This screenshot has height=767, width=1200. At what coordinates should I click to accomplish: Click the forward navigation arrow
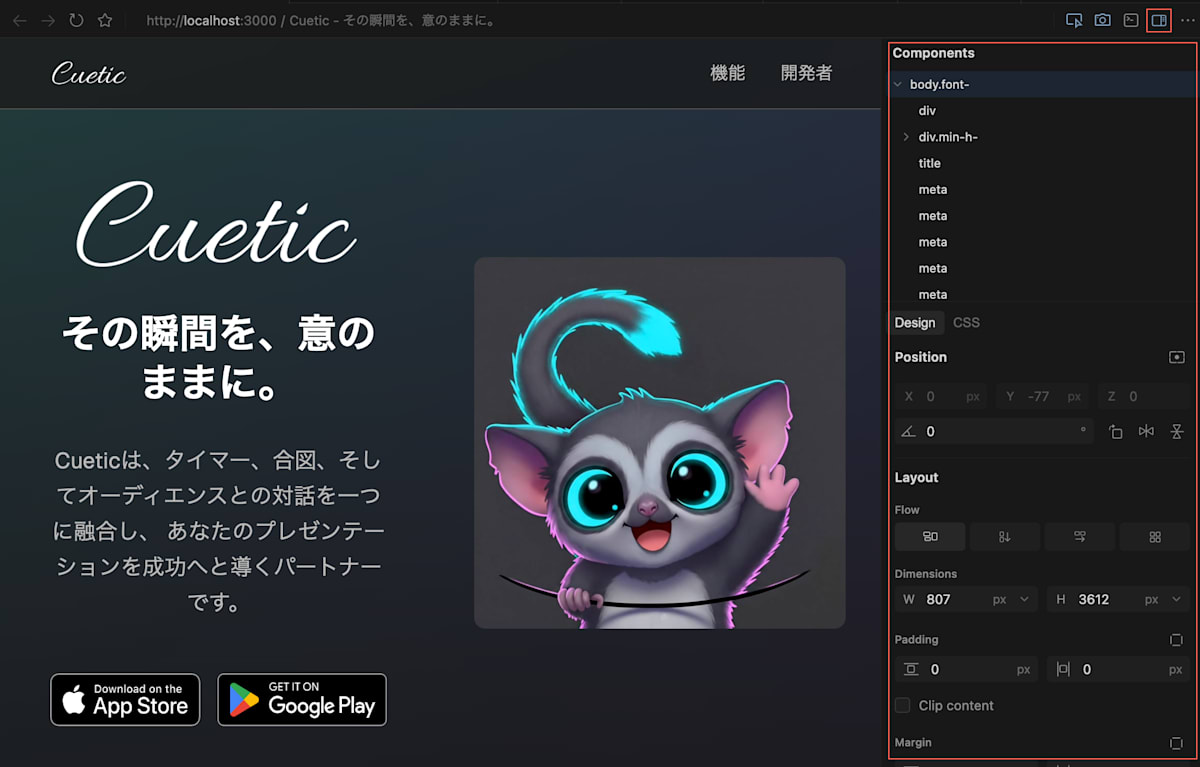[48, 20]
